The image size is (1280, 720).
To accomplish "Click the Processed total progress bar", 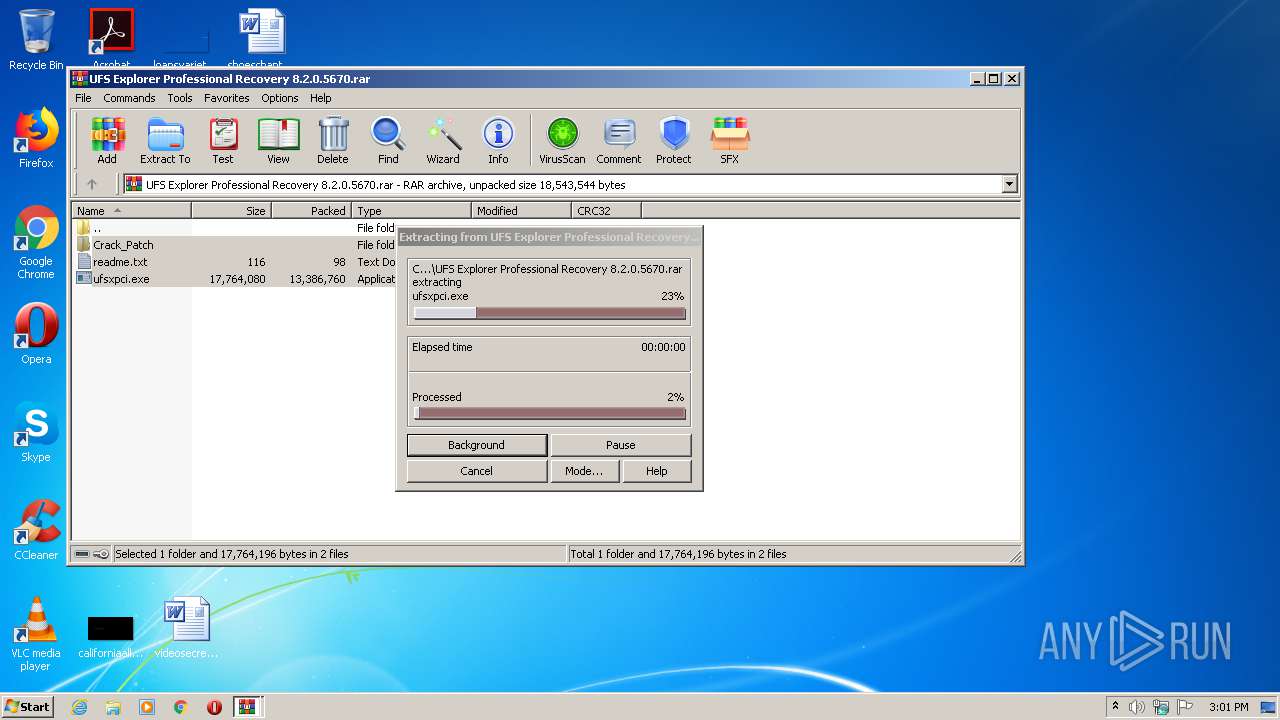I will (550, 413).
